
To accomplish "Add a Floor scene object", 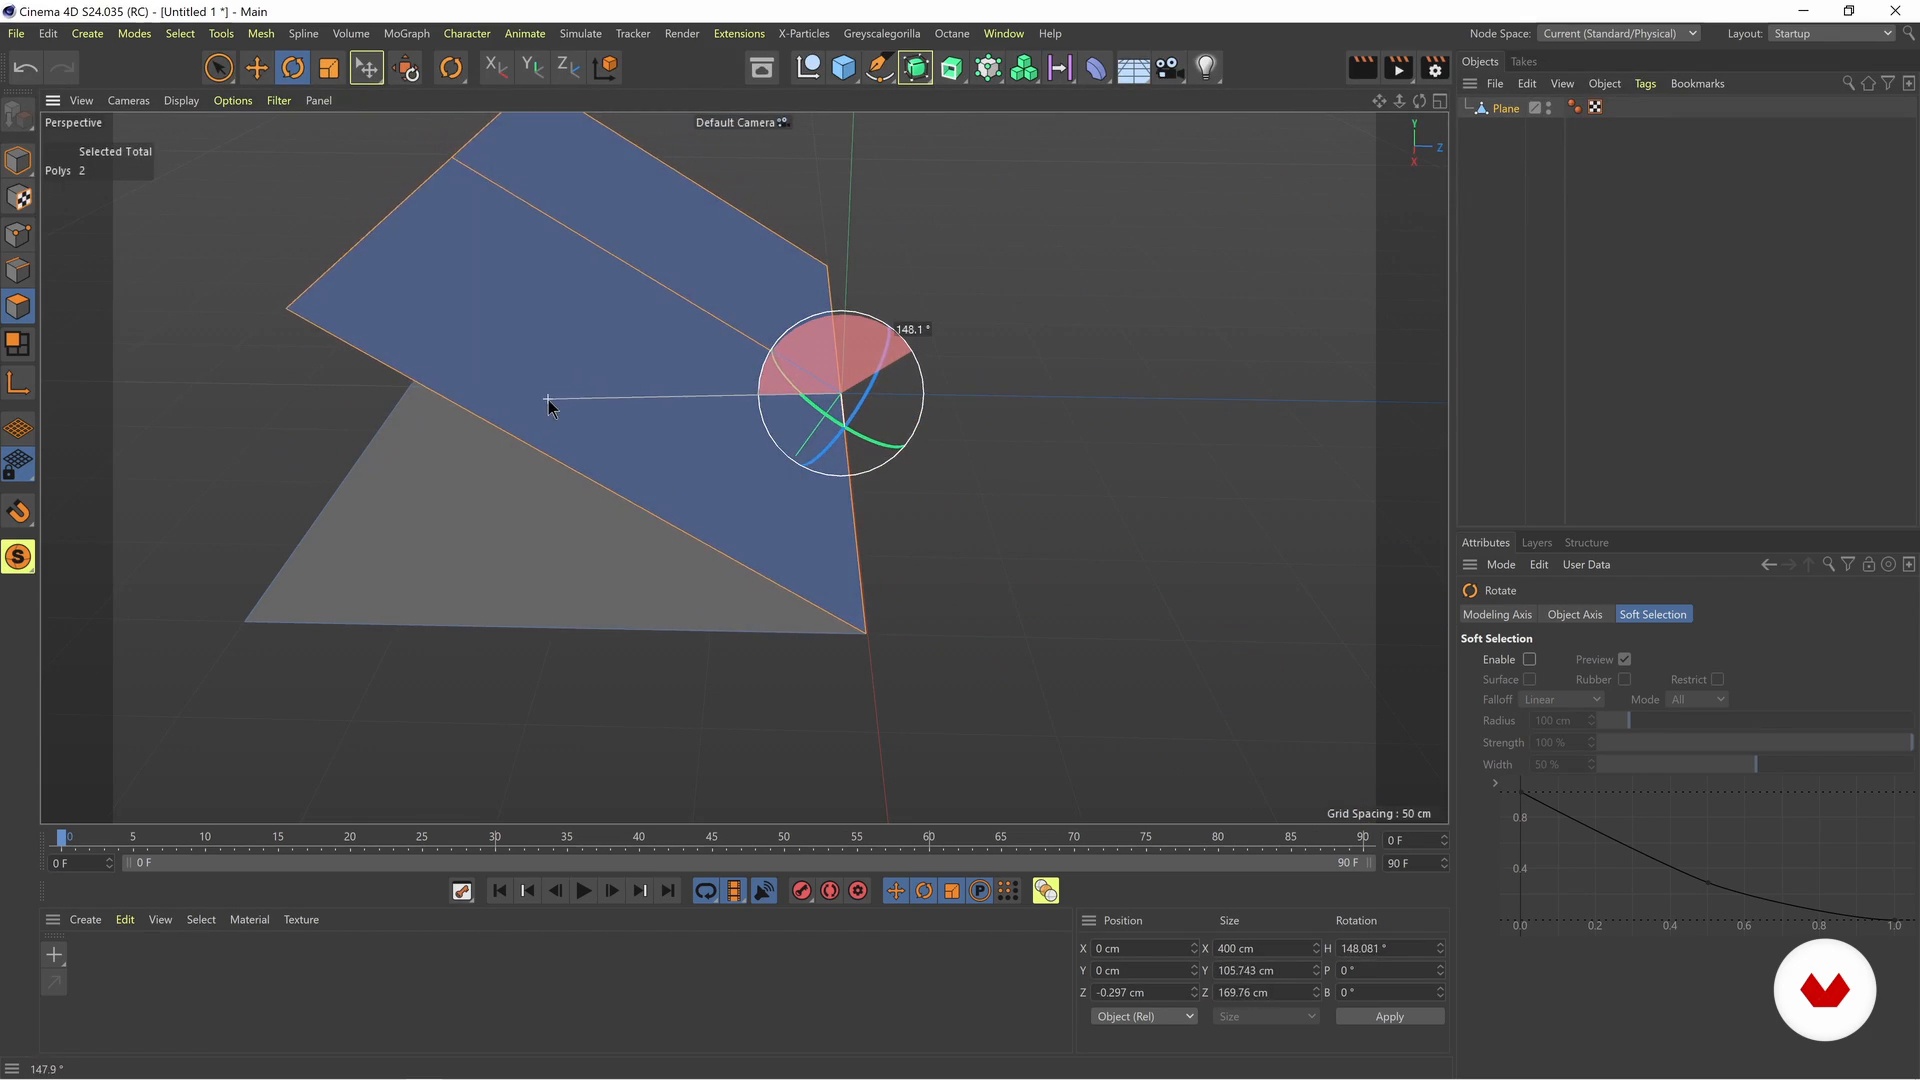I will pyautogui.click(x=1133, y=68).
